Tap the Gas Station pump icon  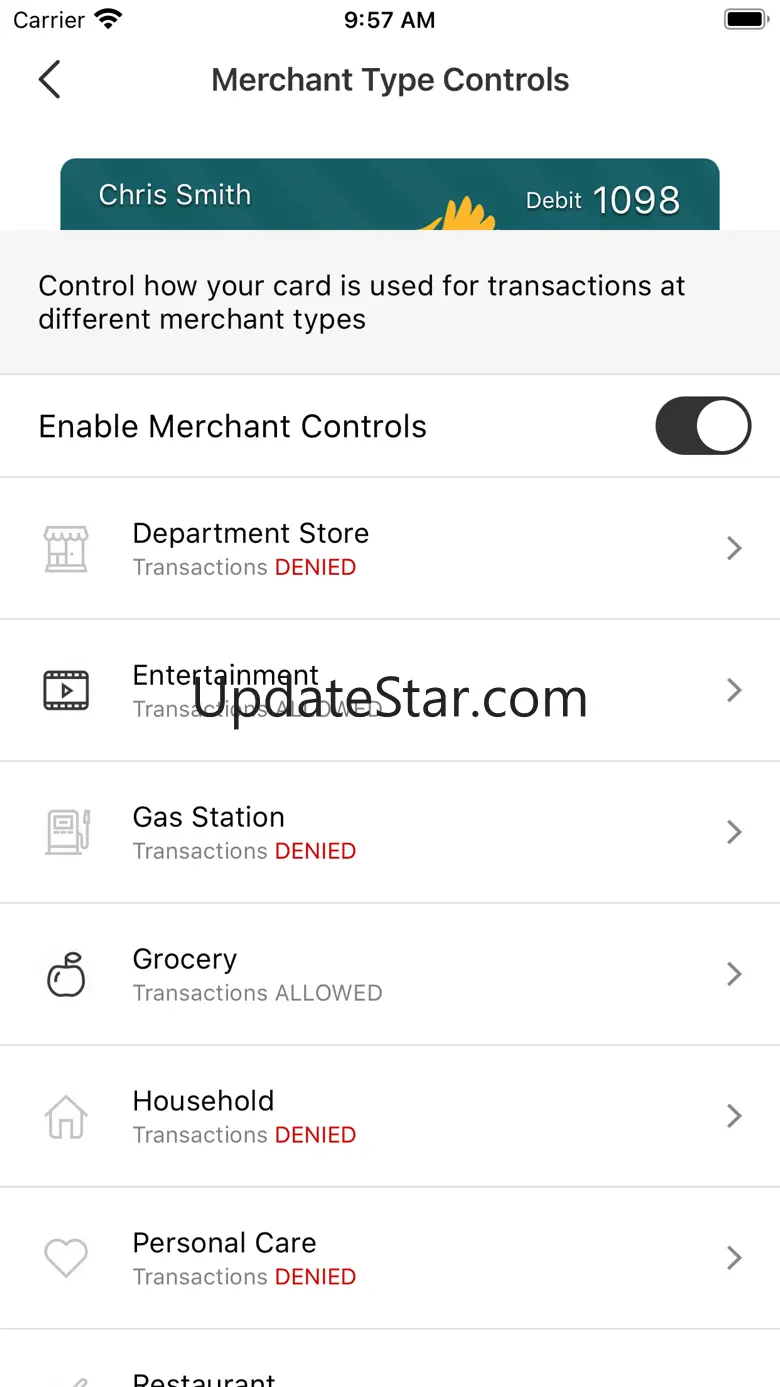point(66,832)
